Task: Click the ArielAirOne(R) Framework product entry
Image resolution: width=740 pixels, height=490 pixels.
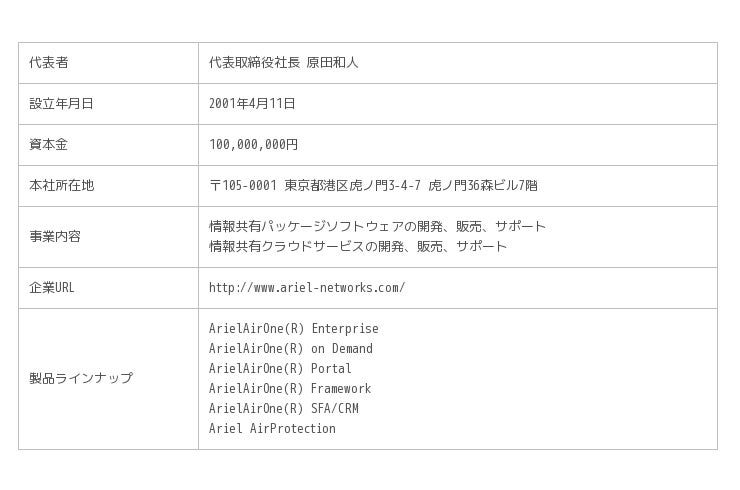Action: point(289,389)
